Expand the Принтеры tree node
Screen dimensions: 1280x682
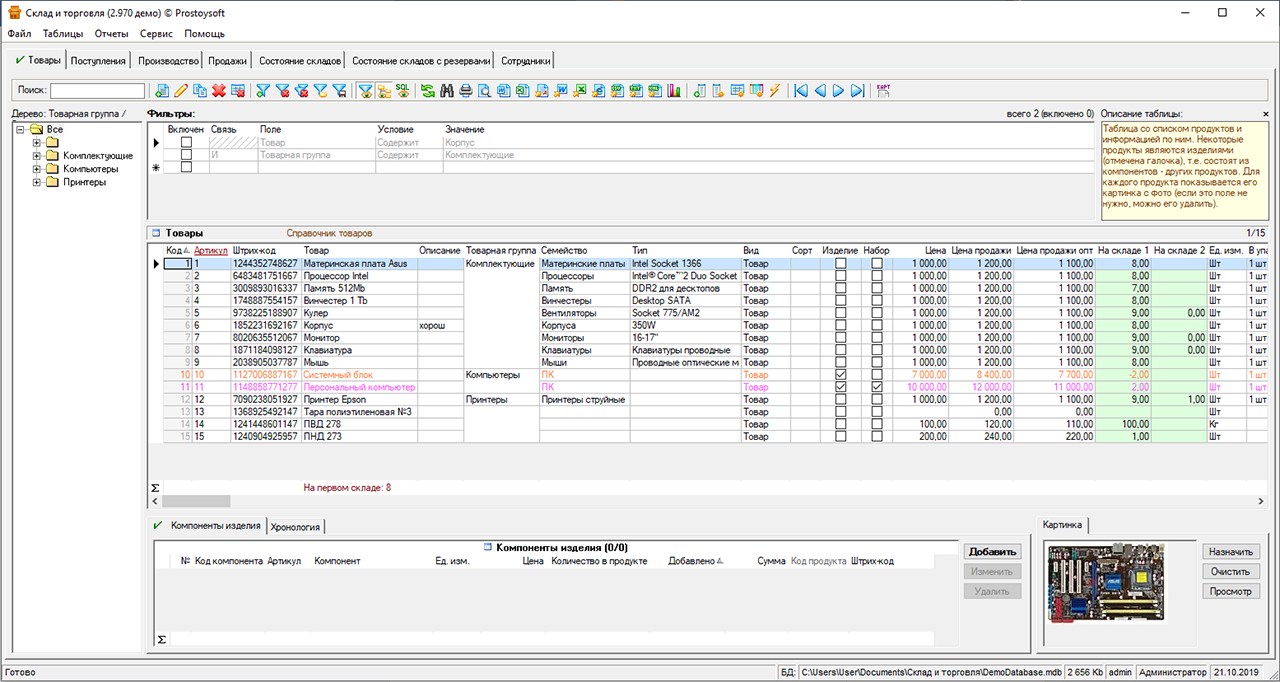tap(37, 182)
